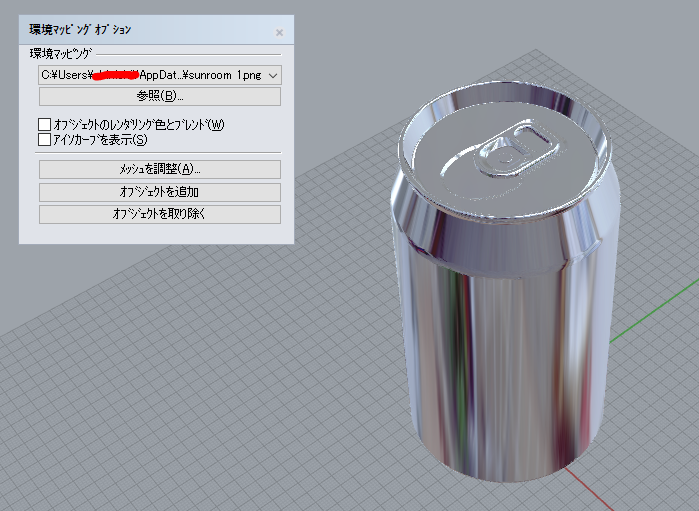
Task: Close the 環境マッピングオプション dialog
Action: point(280,33)
